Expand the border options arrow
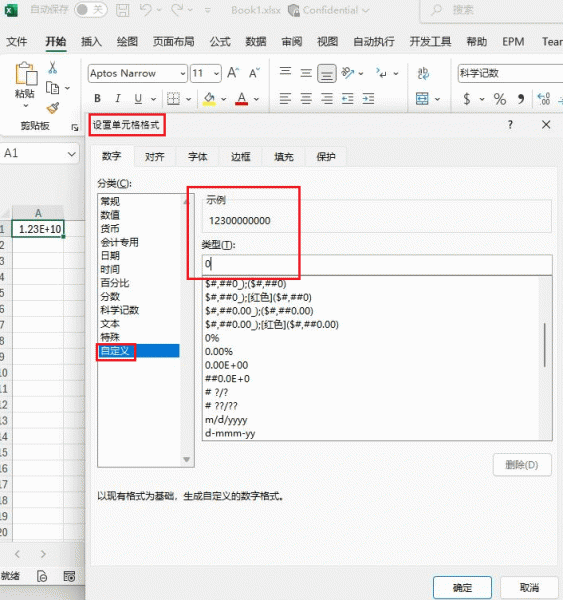The width and height of the screenshot is (563, 600). [x=188, y=99]
